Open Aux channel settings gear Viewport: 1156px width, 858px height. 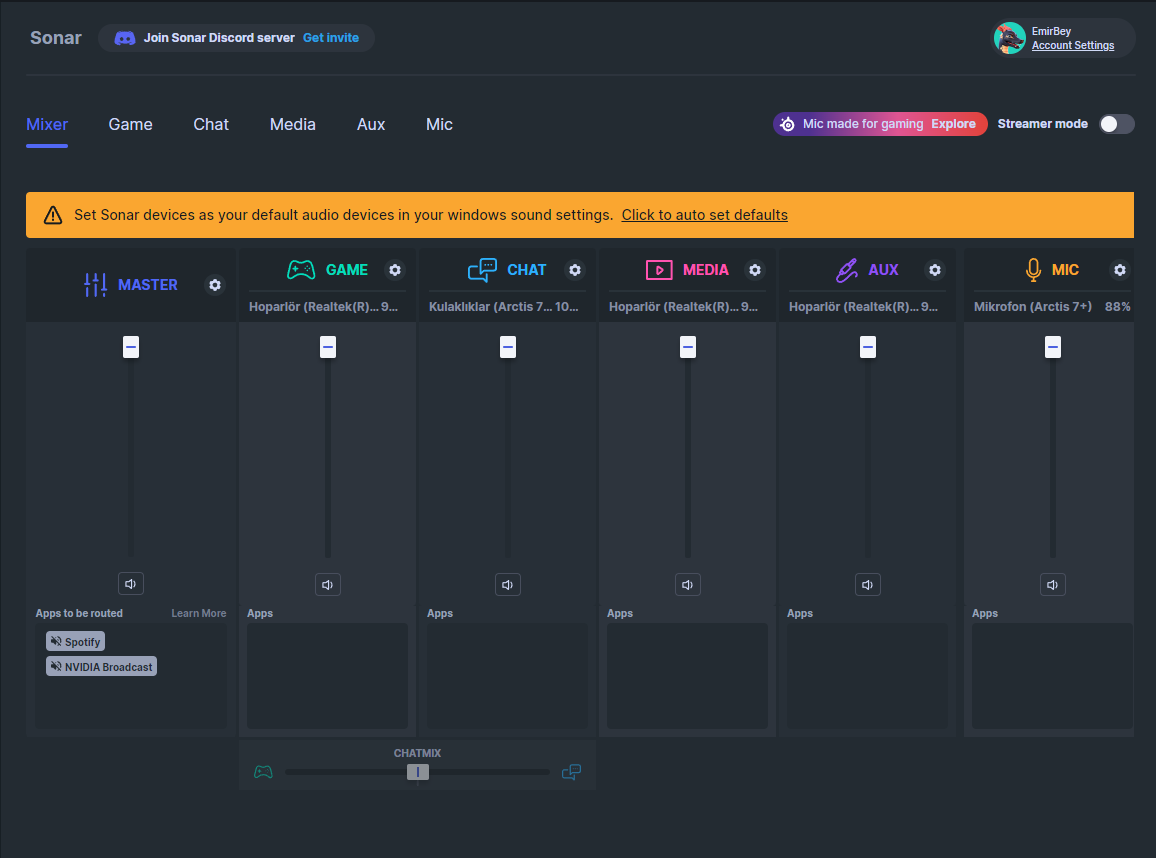[x=935, y=270]
